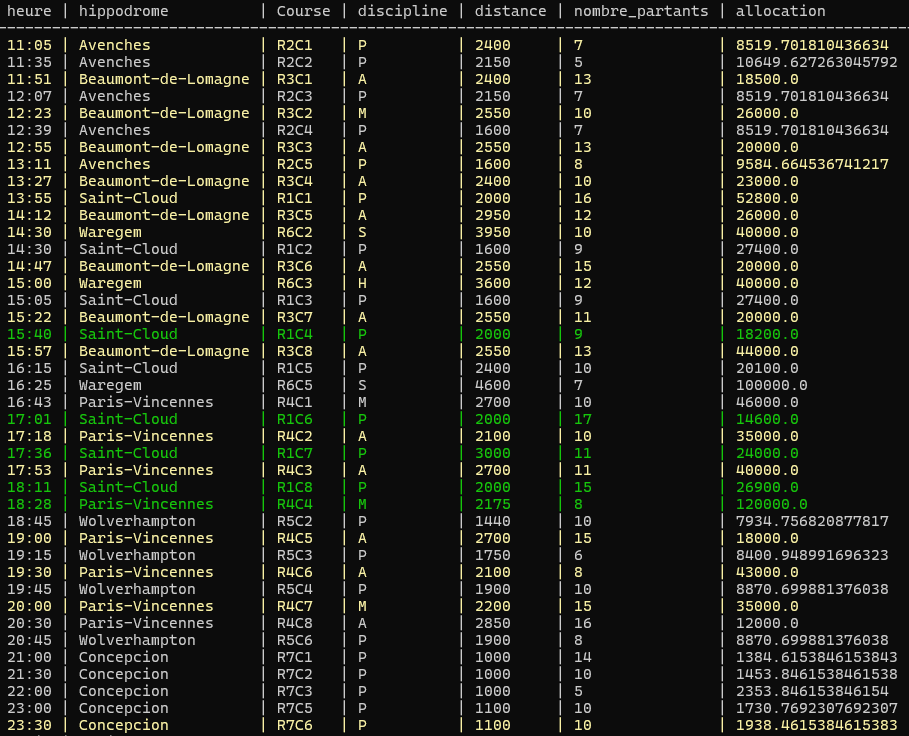The width and height of the screenshot is (909, 736).
Task: Click allocation value 9584.664536741217
Action: tap(812, 164)
